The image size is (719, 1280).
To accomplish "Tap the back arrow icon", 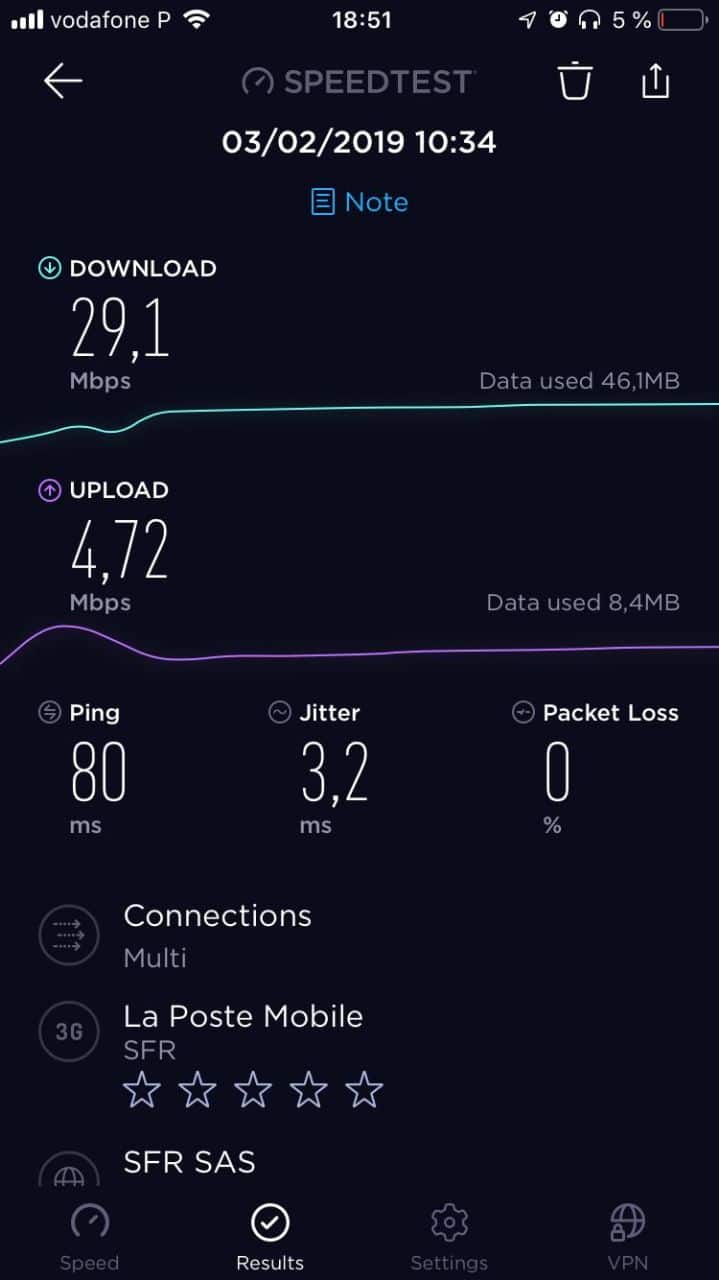I will [x=62, y=82].
